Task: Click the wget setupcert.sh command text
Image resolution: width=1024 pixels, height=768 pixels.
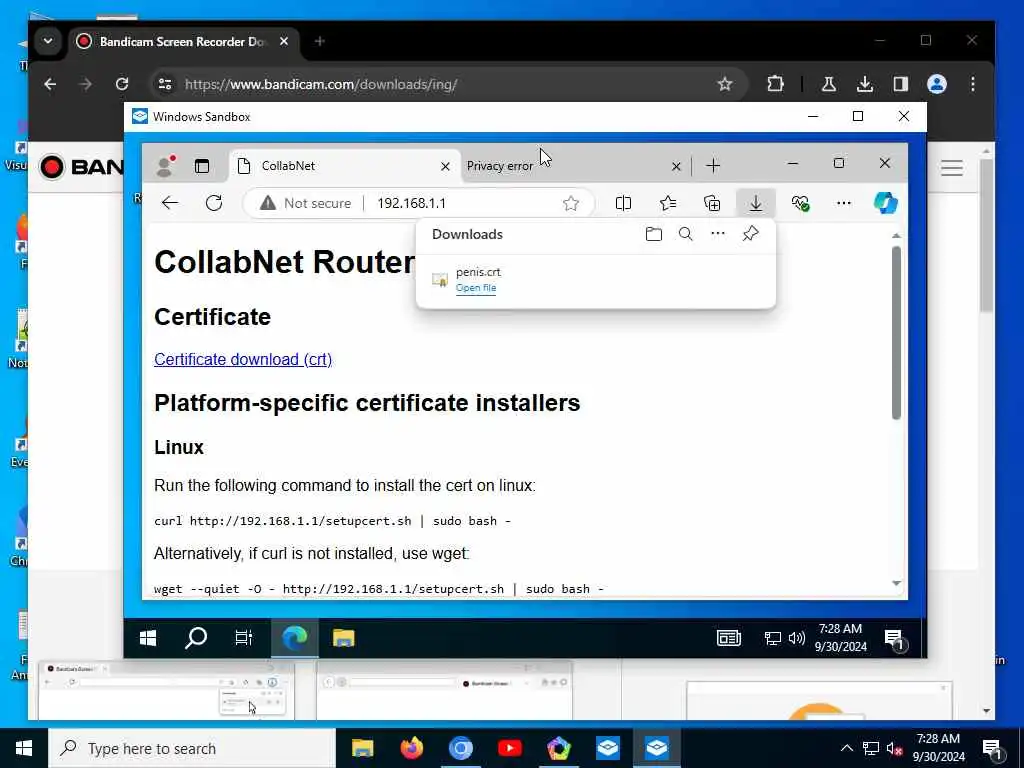Action: click(x=379, y=588)
